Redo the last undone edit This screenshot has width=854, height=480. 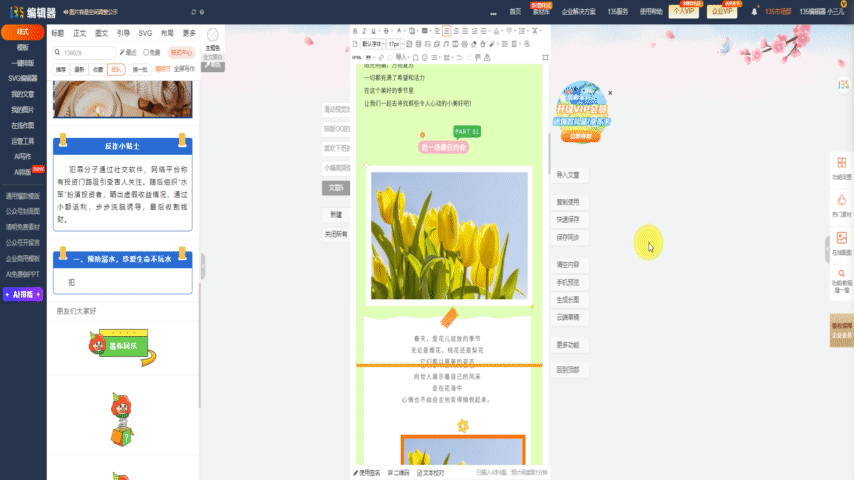pyautogui.click(x=468, y=58)
